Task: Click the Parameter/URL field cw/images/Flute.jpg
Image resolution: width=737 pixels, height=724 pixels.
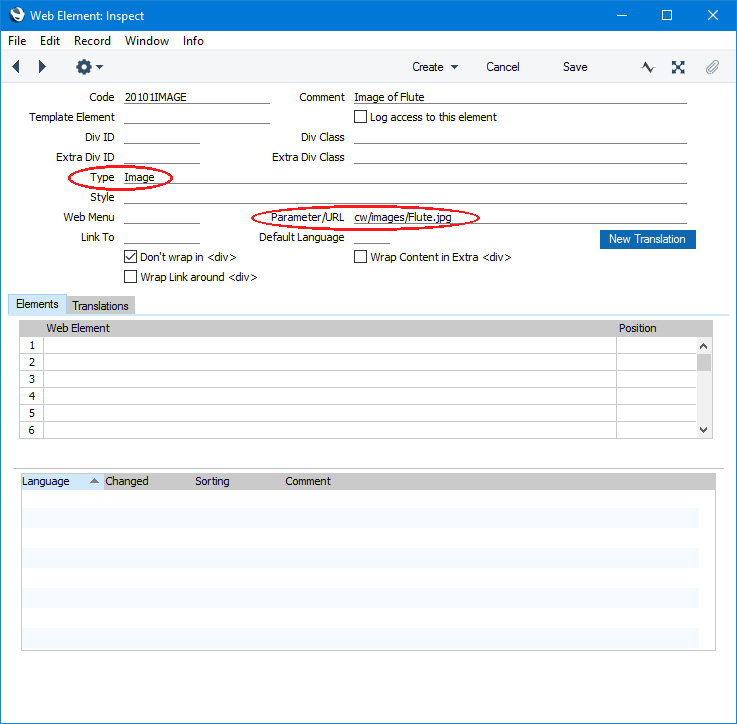Action: [x=520, y=217]
